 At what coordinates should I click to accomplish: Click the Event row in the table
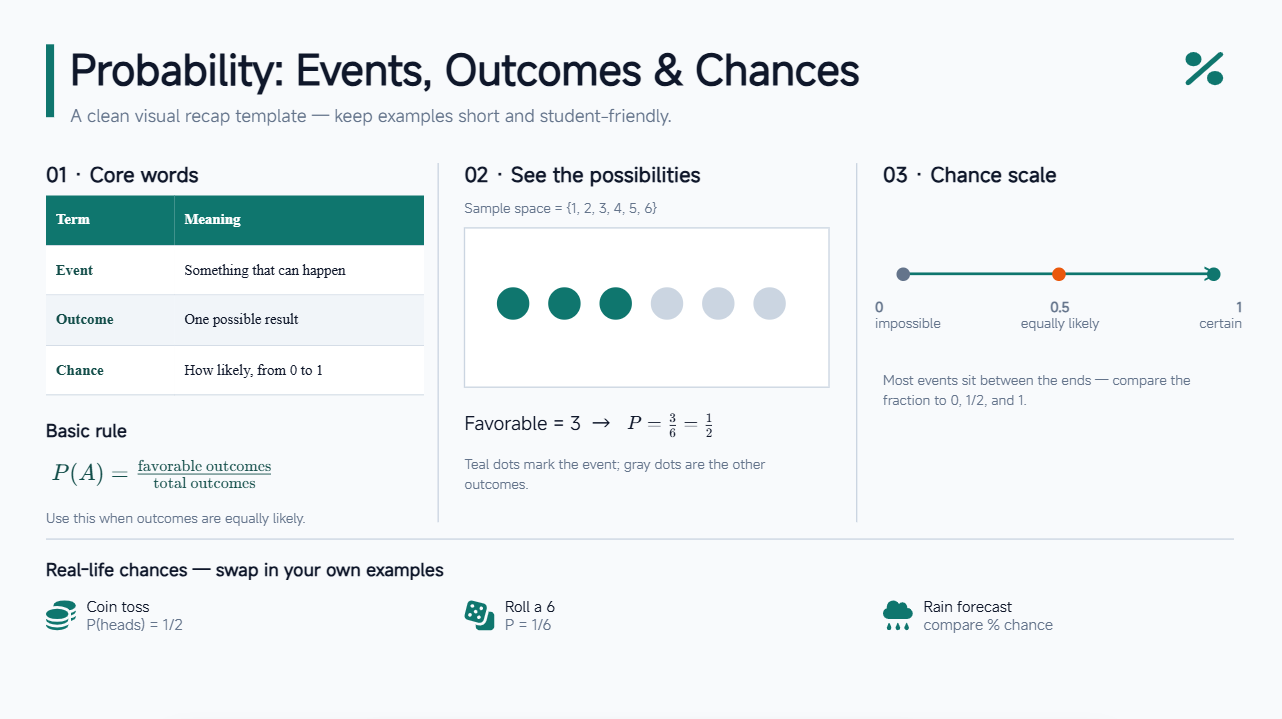tap(235, 270)
